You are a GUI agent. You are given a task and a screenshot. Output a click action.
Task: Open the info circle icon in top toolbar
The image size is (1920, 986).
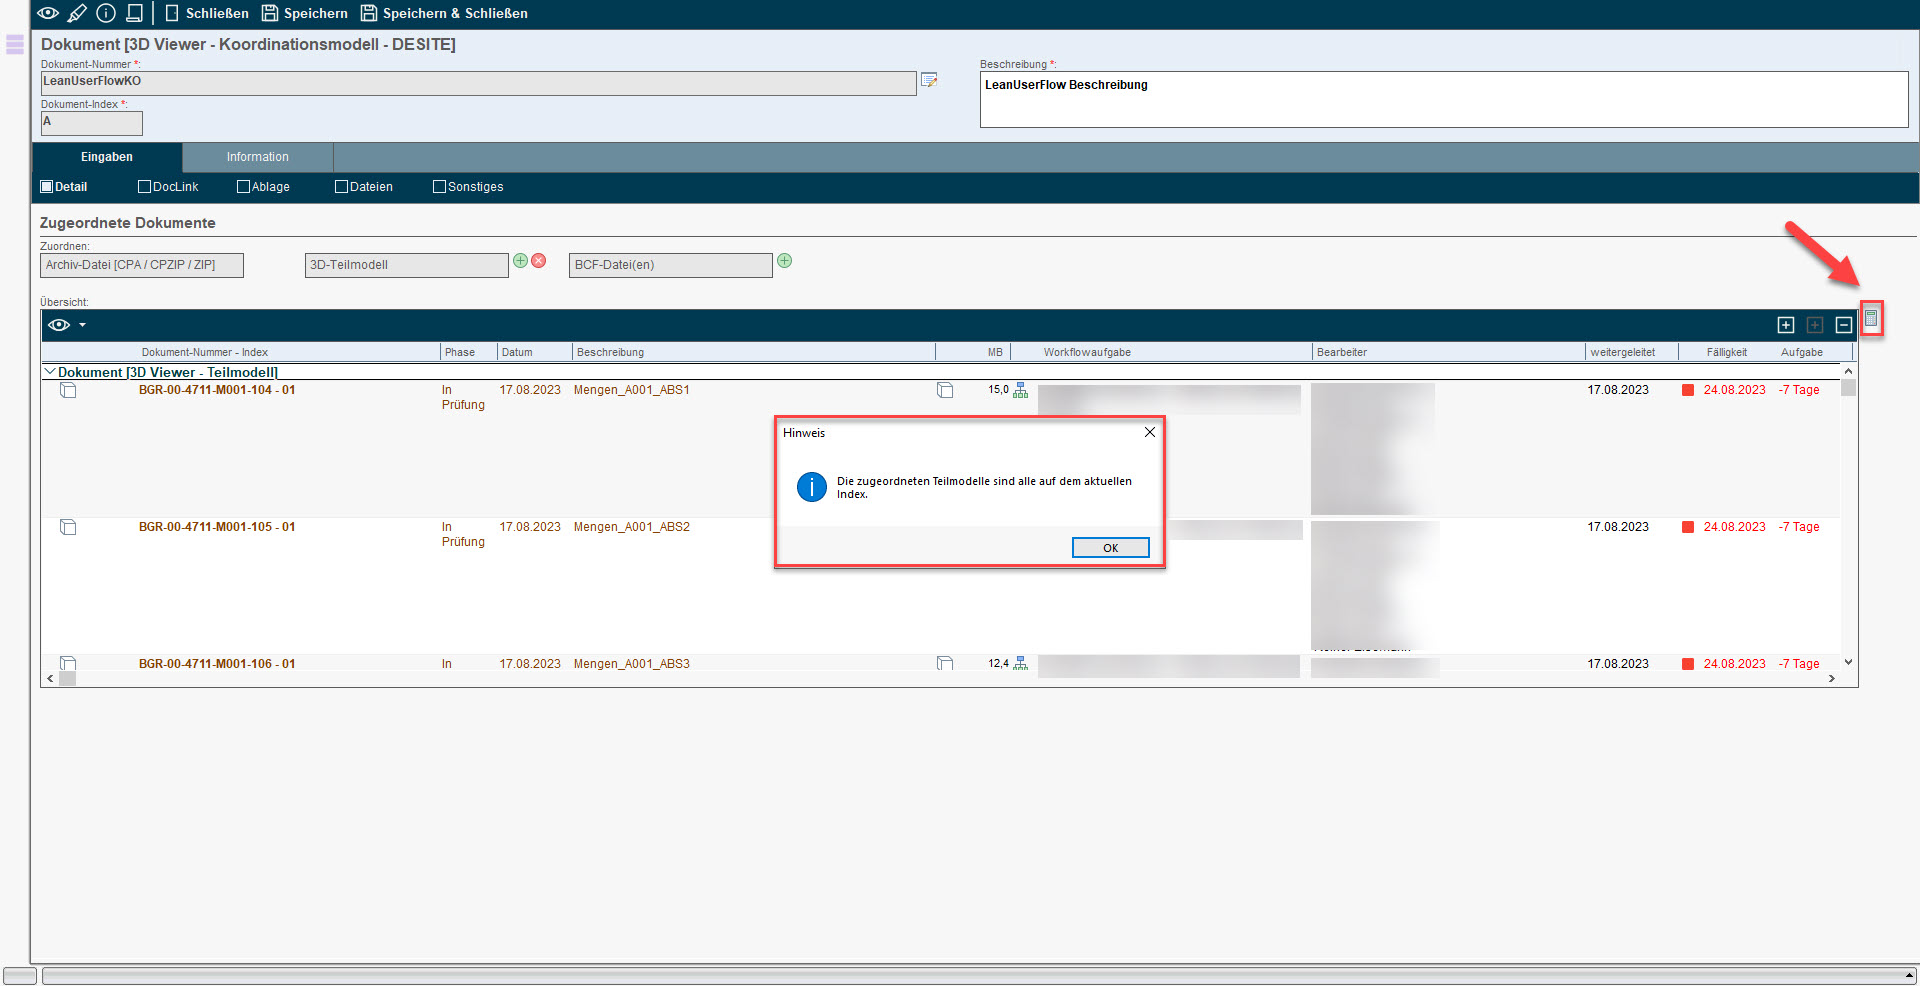coord(106,13)
